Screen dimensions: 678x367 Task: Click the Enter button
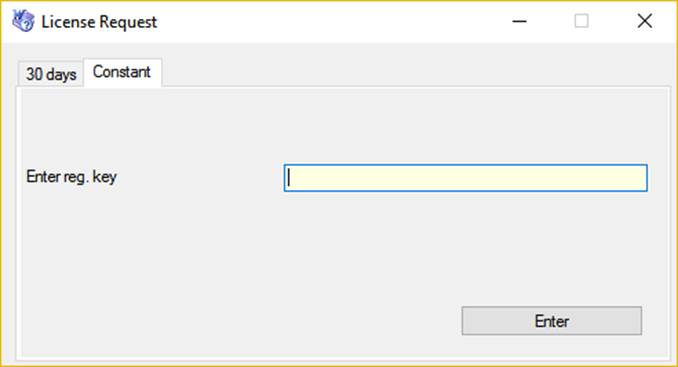(551, 321)
